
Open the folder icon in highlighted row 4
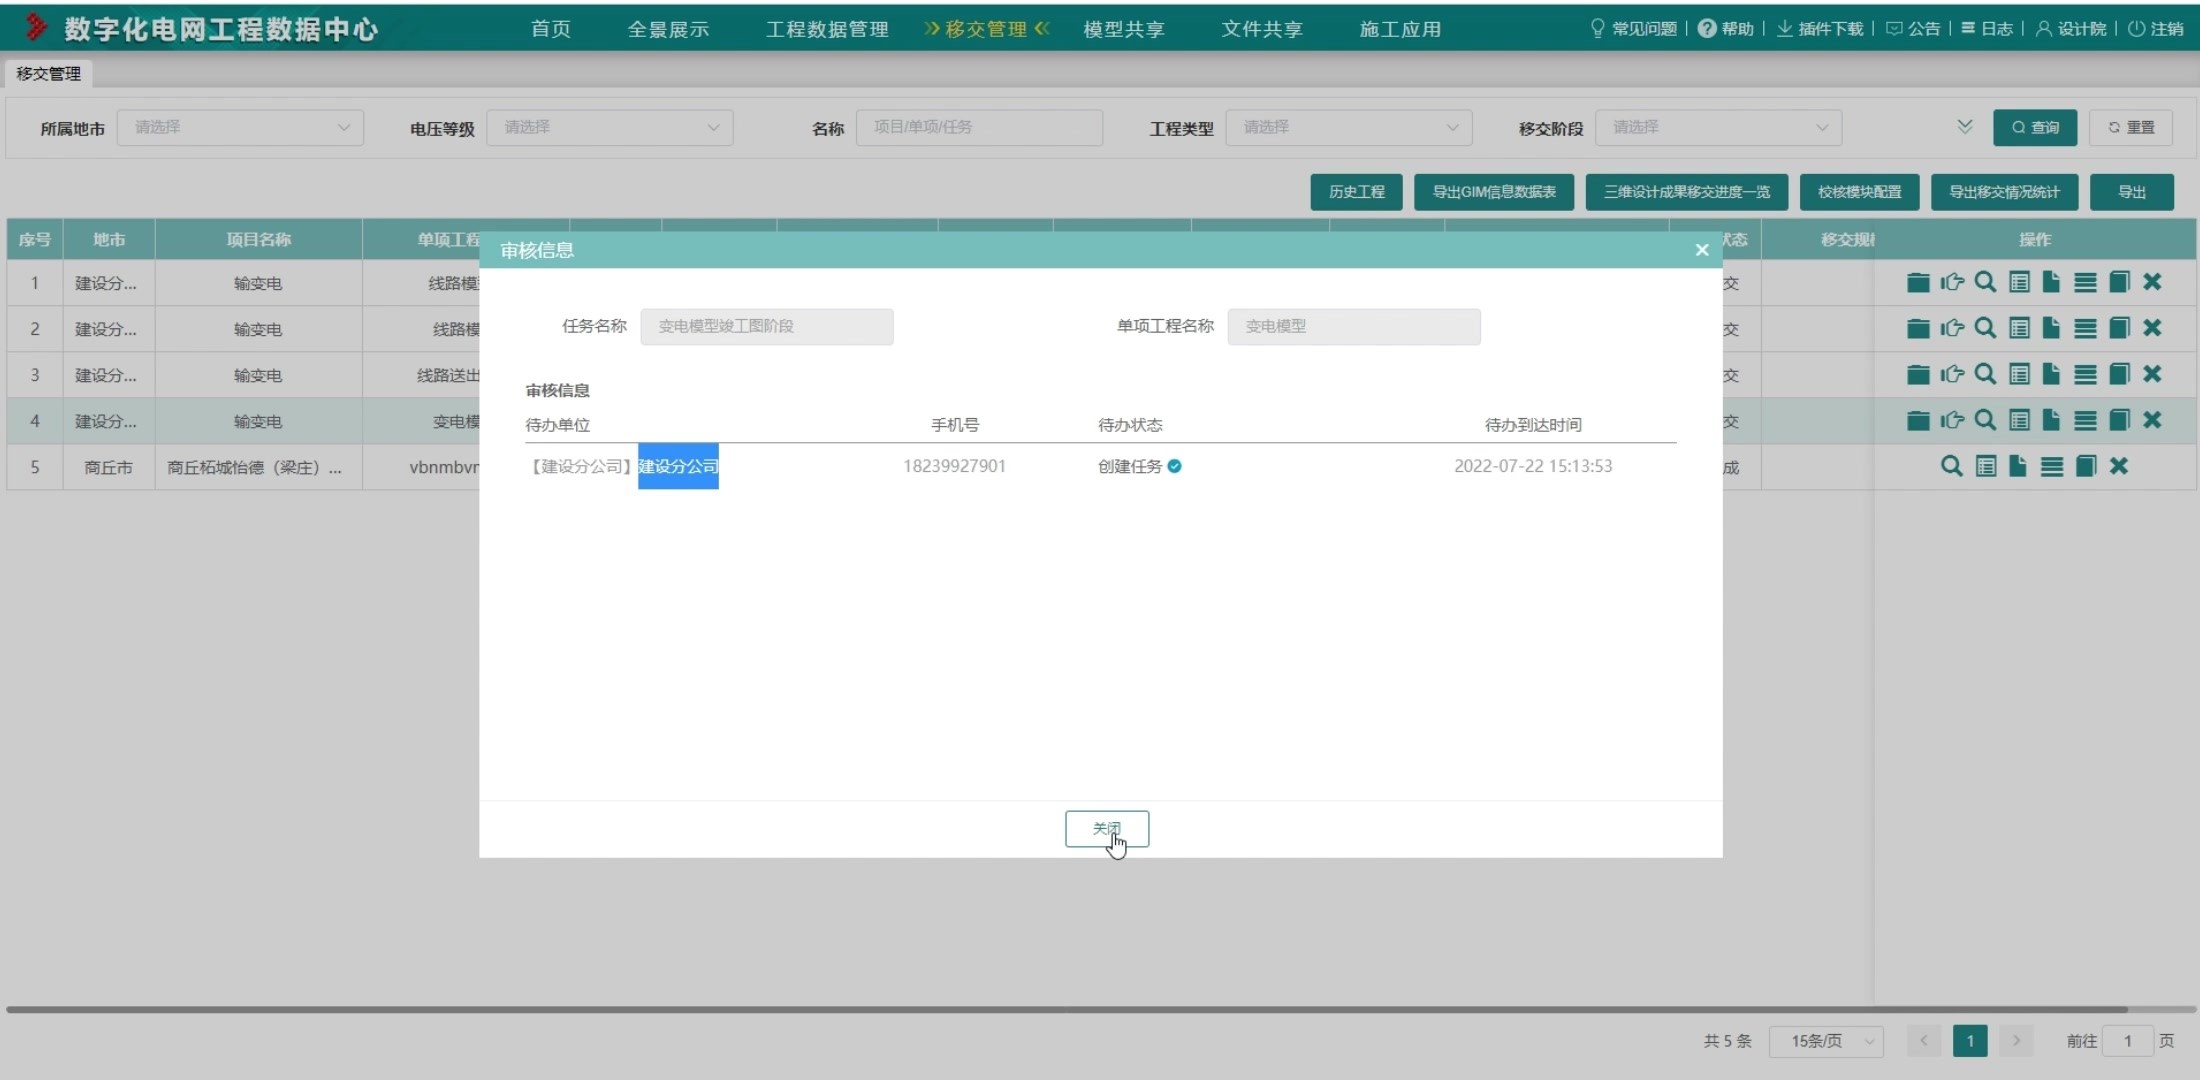click(x=1918, y=420)
